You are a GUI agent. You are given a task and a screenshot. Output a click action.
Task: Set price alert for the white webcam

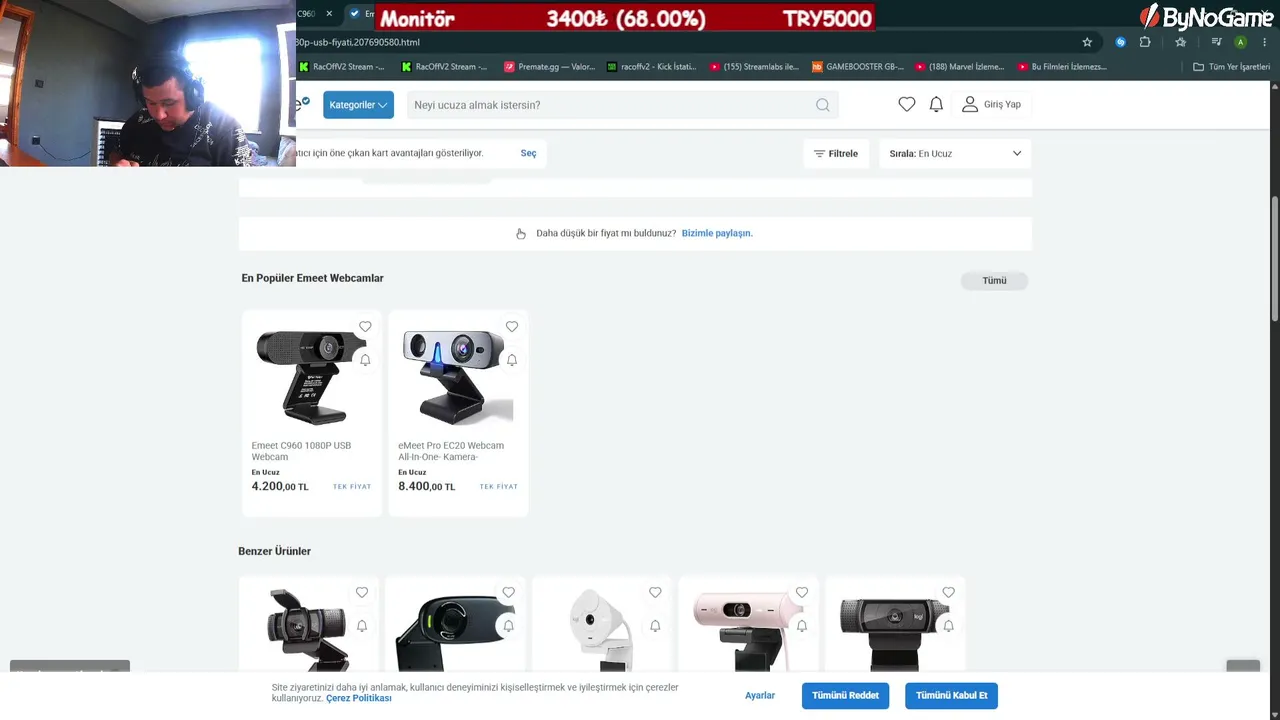[655, 626]
